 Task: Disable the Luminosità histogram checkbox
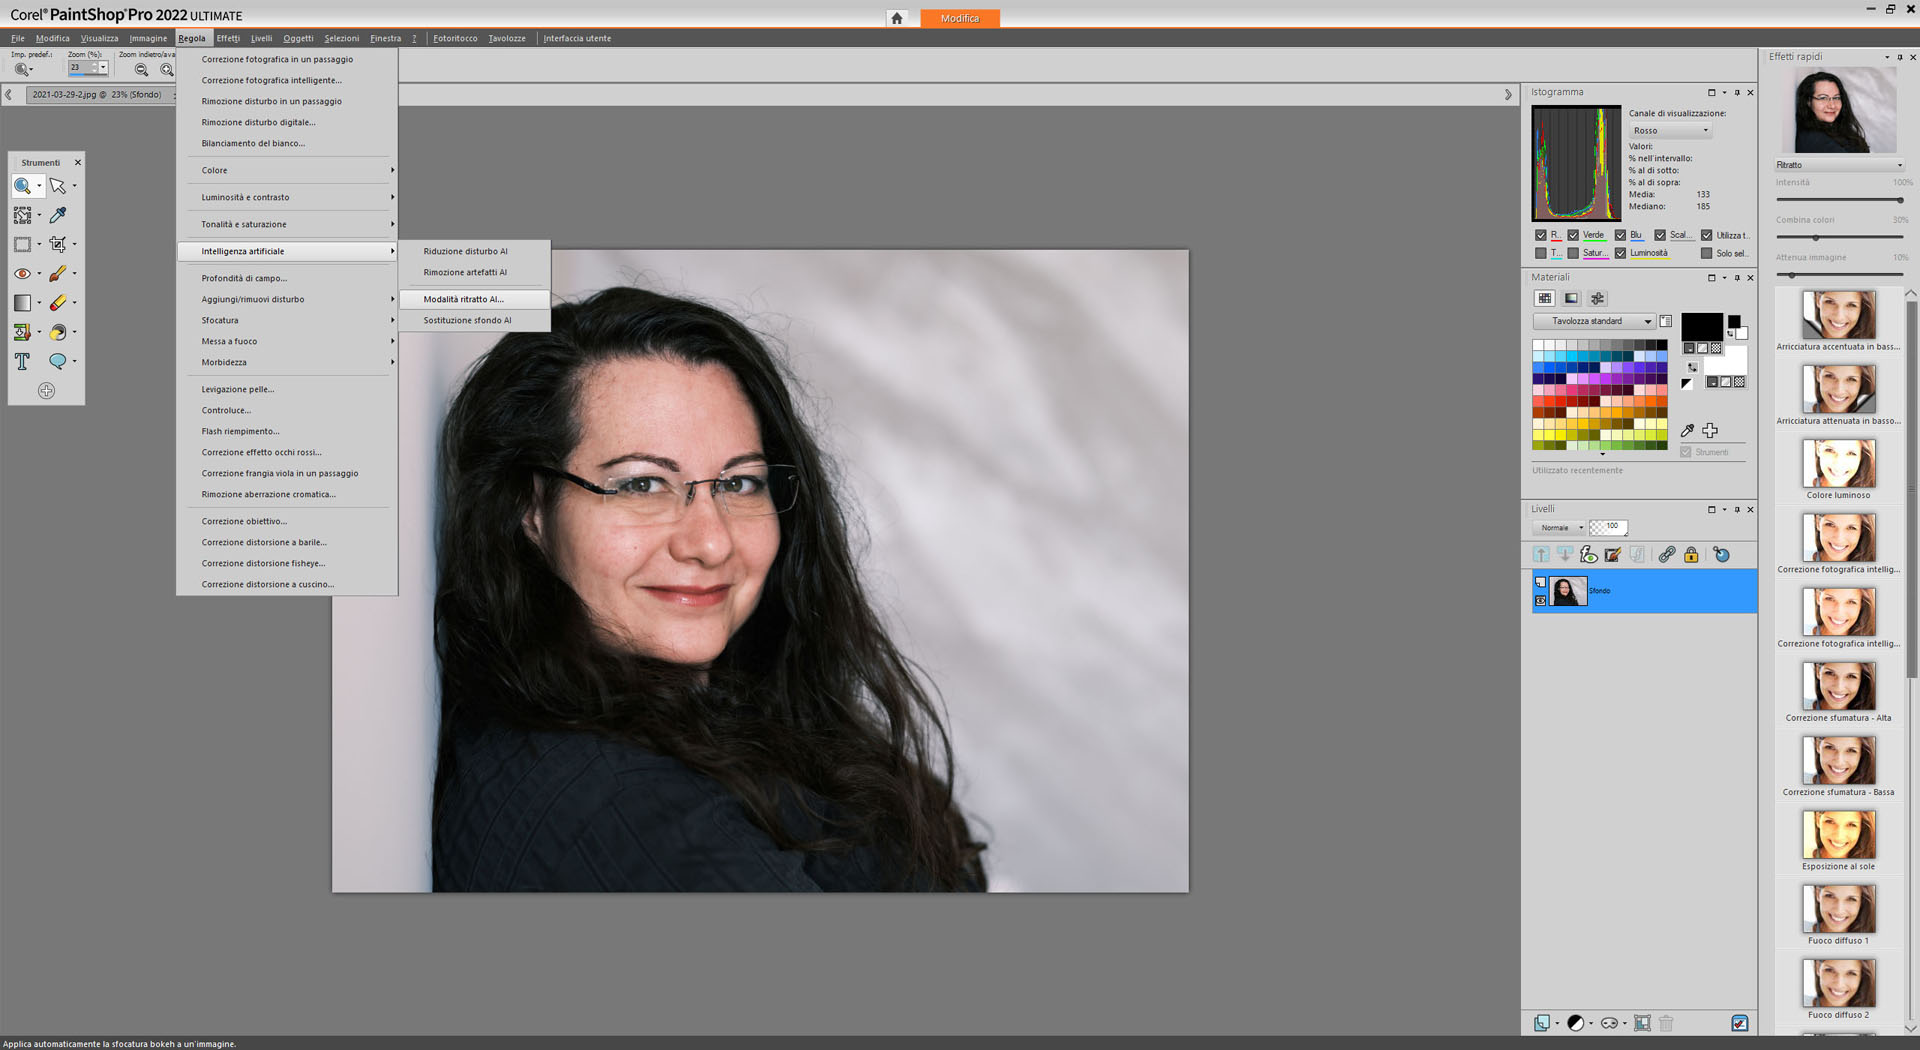point(1621,253)
